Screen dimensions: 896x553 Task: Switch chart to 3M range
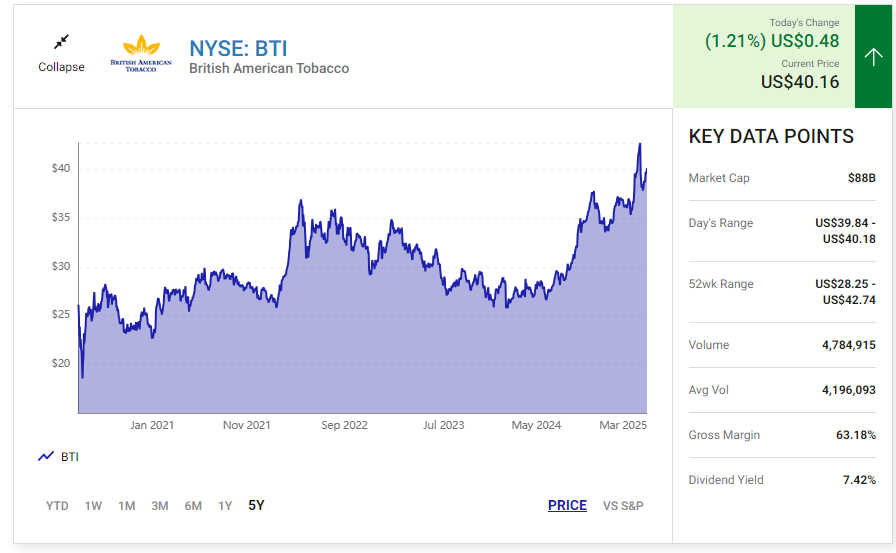click(160, 506)
